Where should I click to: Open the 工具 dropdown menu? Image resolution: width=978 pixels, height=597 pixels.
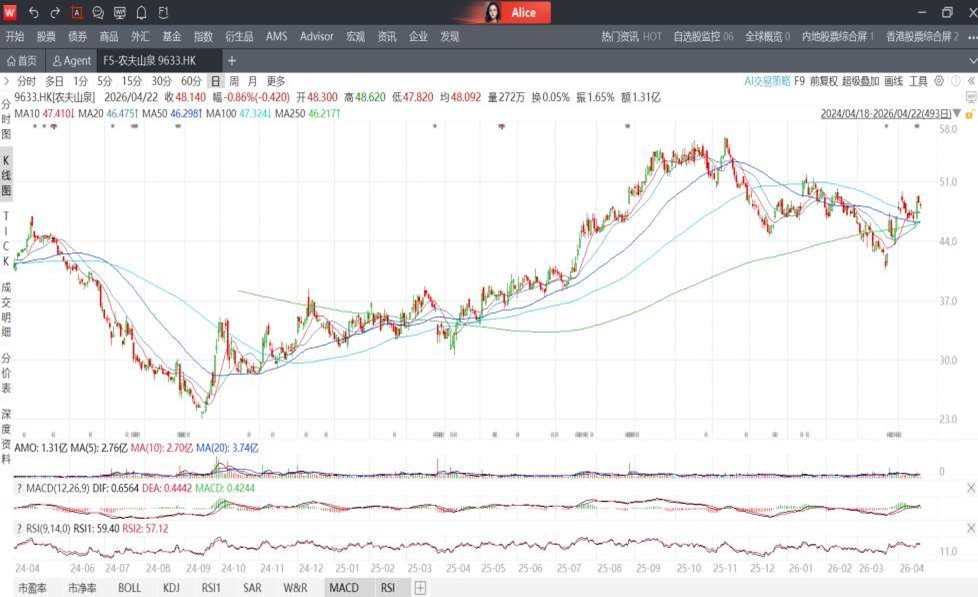(x=922, y=81)
